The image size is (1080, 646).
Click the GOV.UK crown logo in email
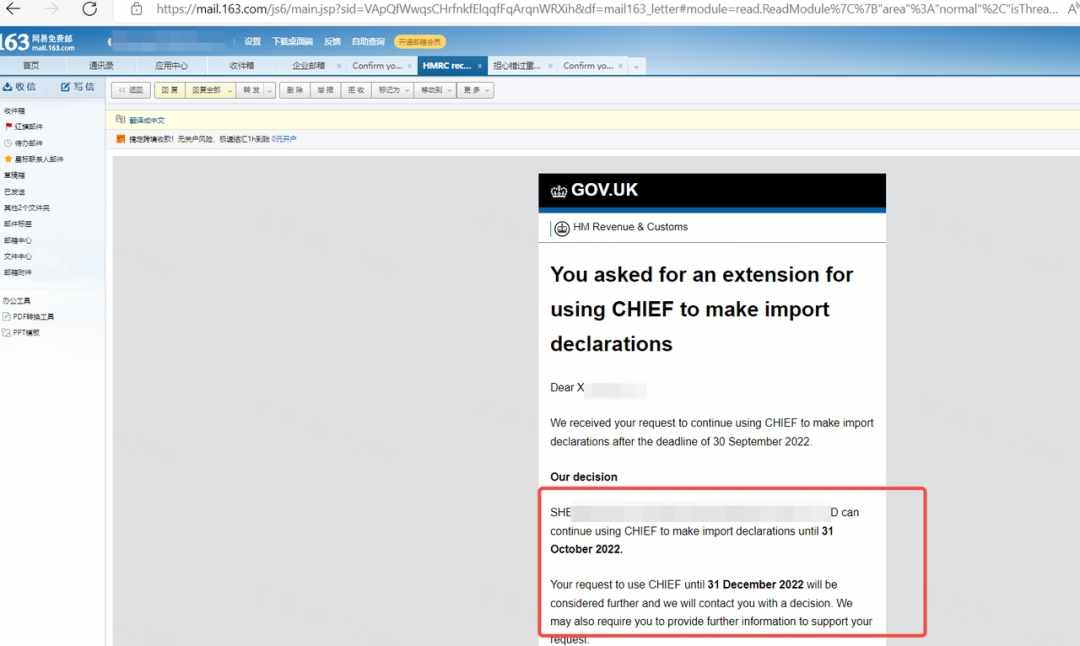point(559,191)
